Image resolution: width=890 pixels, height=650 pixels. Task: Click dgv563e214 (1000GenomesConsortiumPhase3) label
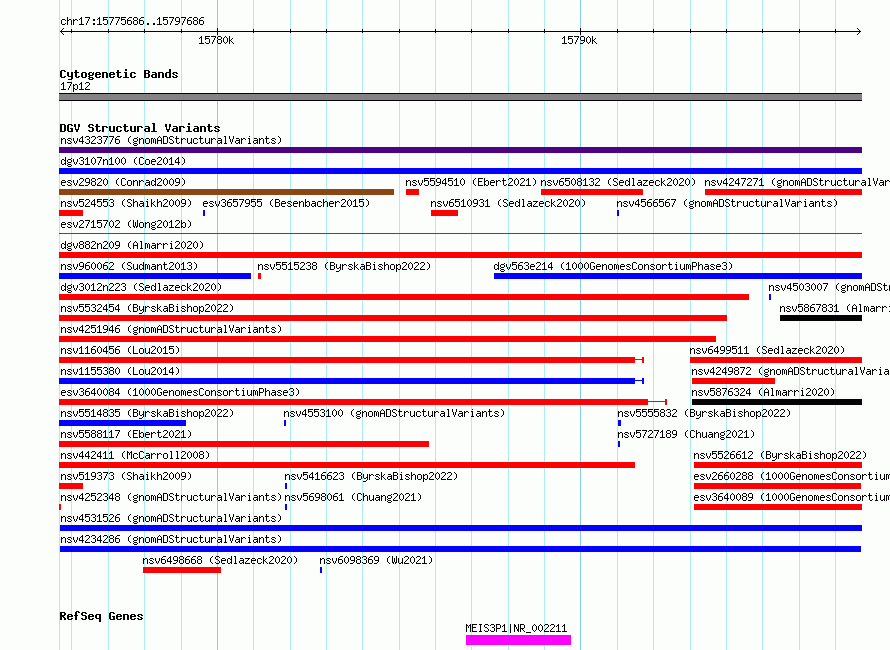tap(613, 266)
